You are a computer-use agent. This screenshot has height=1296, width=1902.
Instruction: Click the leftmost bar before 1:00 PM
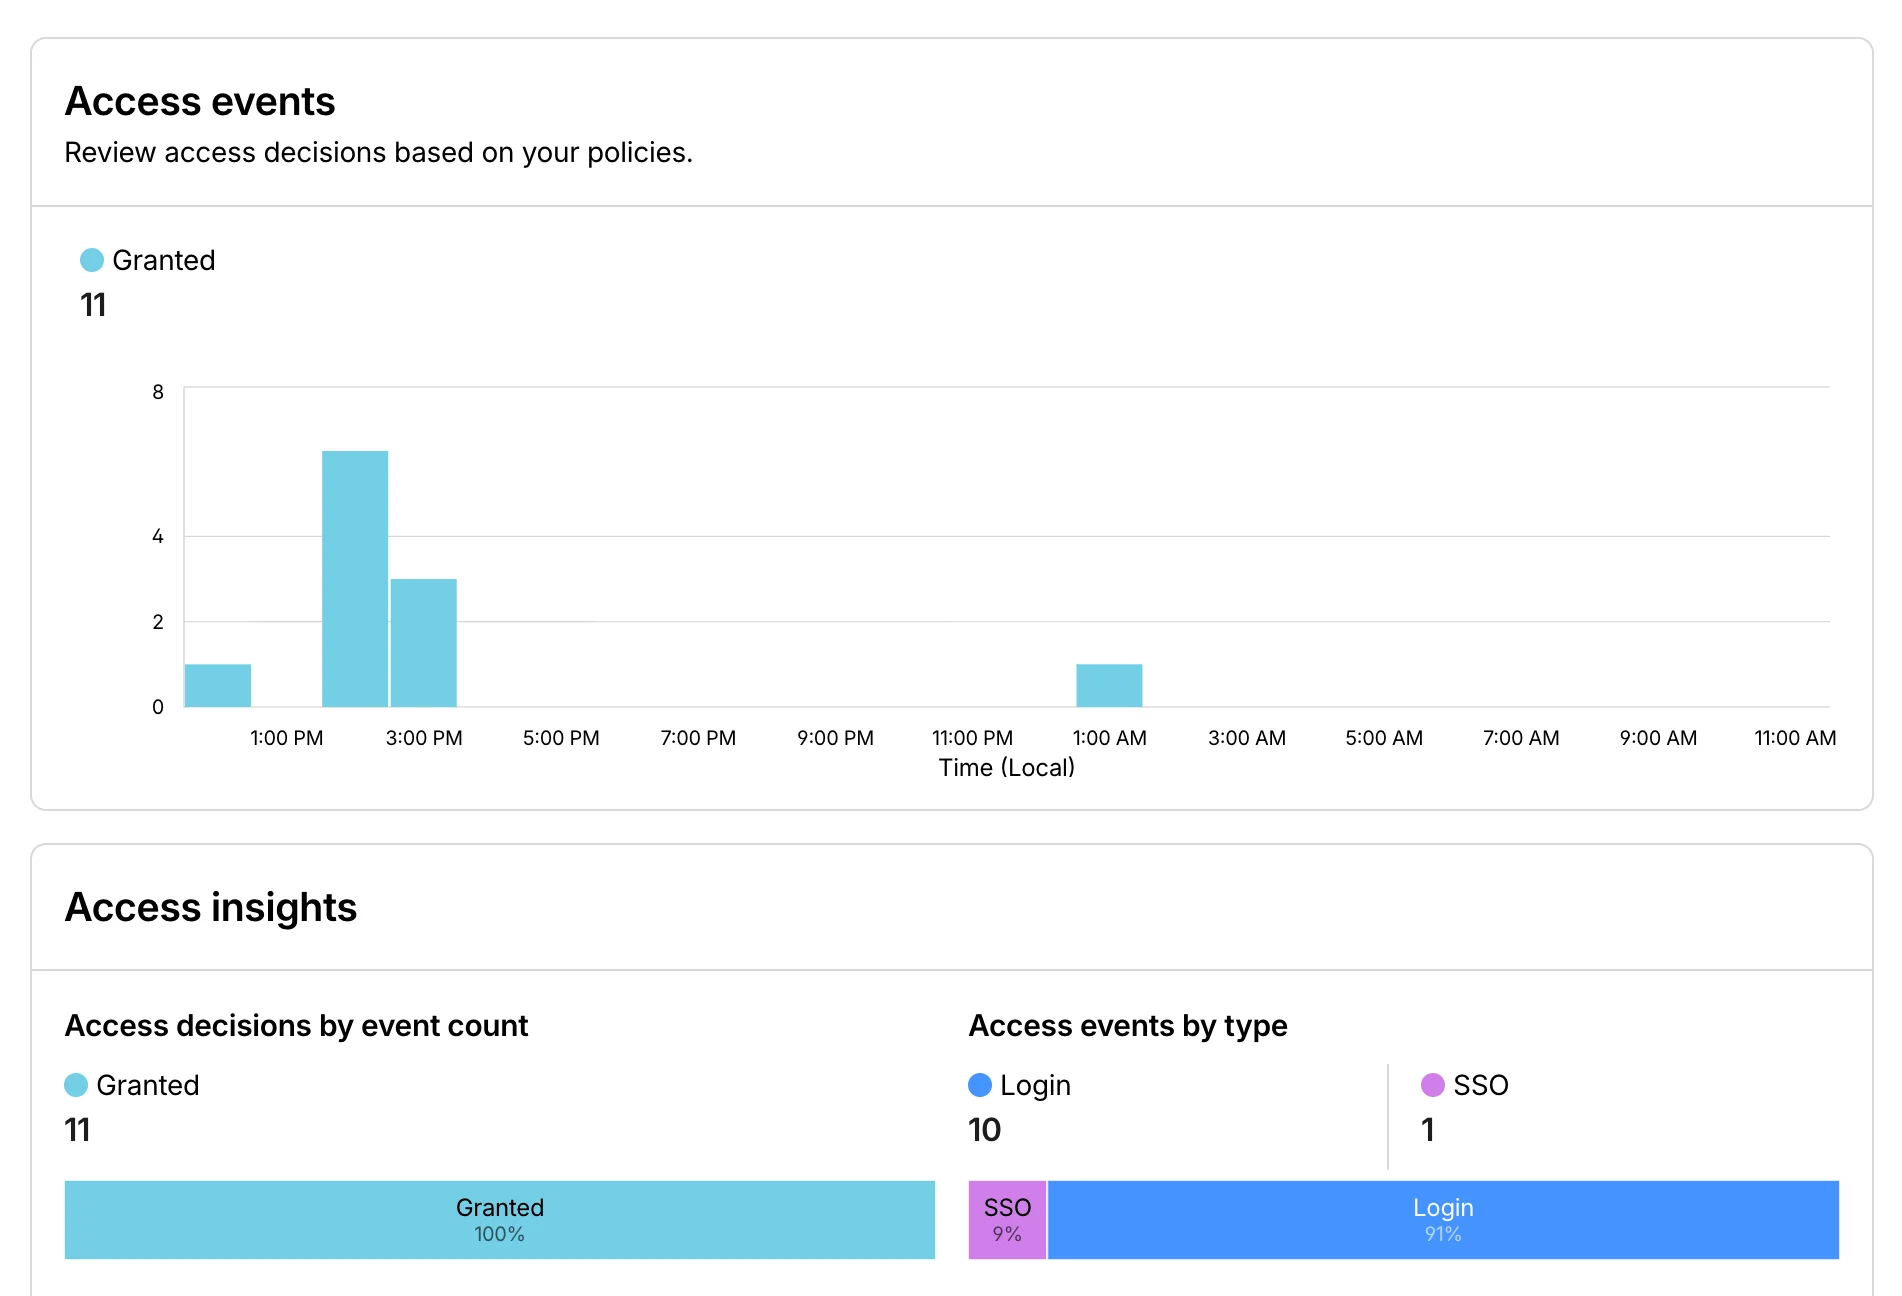[x=216, y=685]
